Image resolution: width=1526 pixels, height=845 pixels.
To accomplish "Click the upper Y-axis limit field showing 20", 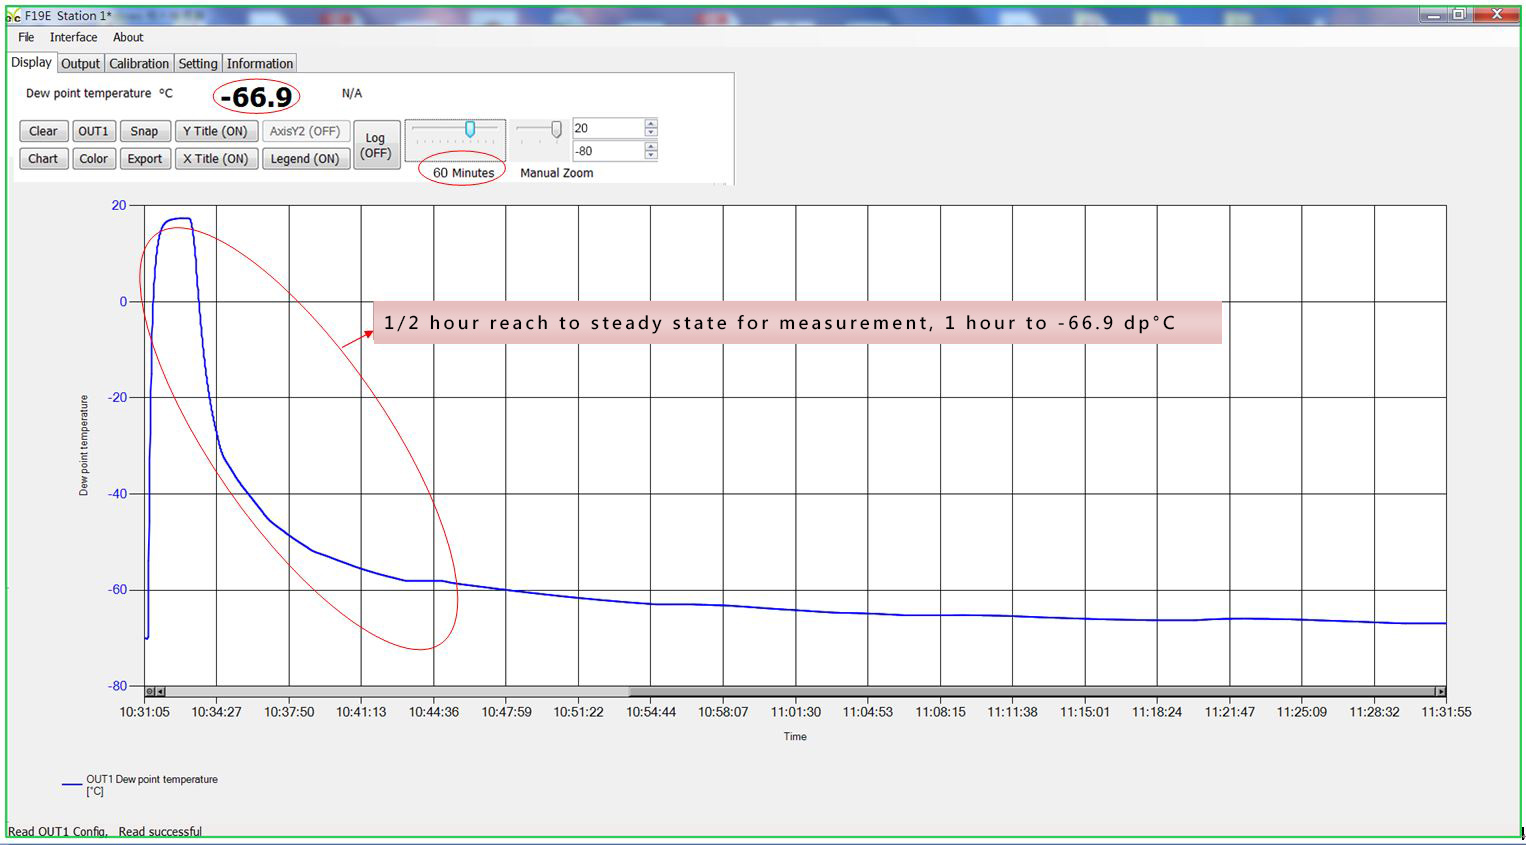I will click(x=608, y=128).
